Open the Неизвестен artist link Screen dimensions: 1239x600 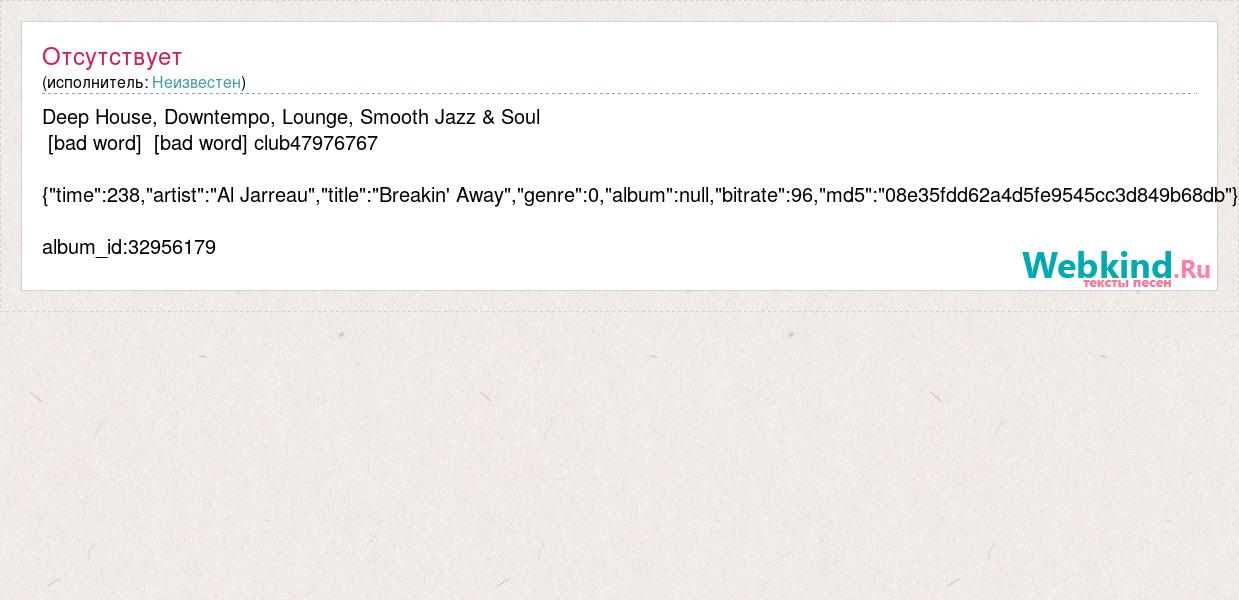[196, 82]
